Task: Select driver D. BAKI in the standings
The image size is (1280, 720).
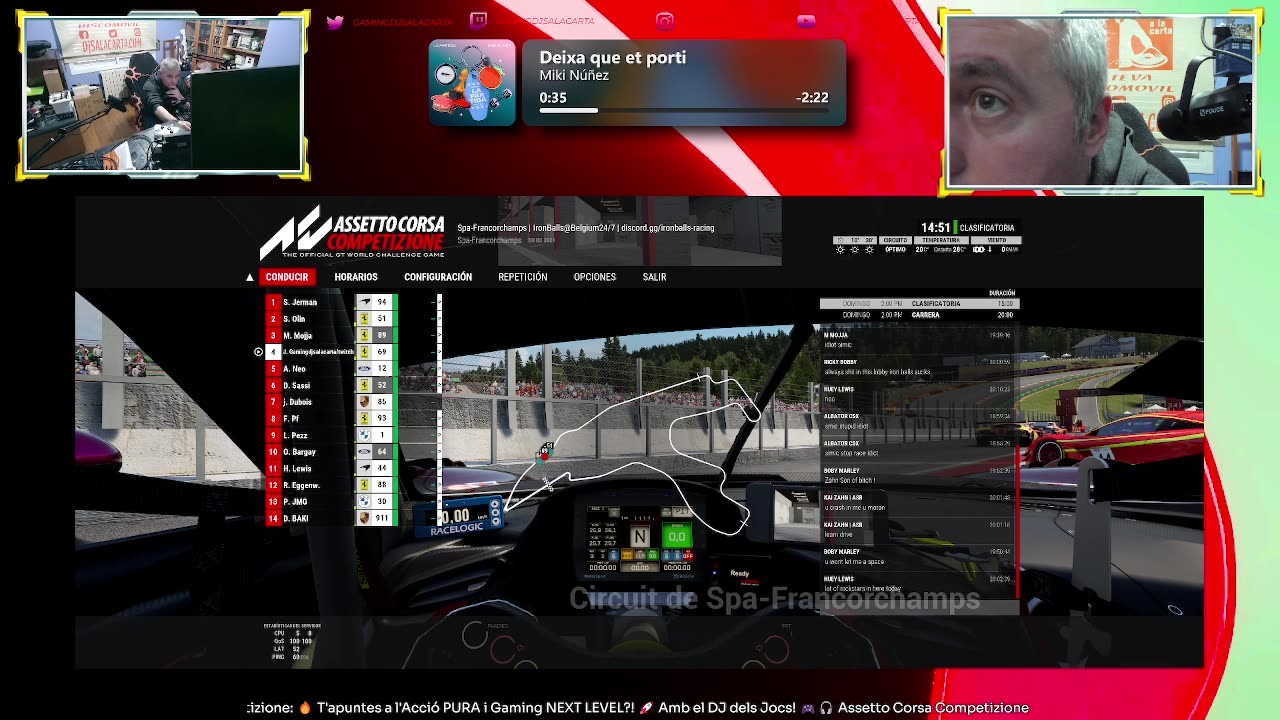Action: coord(296,518)
